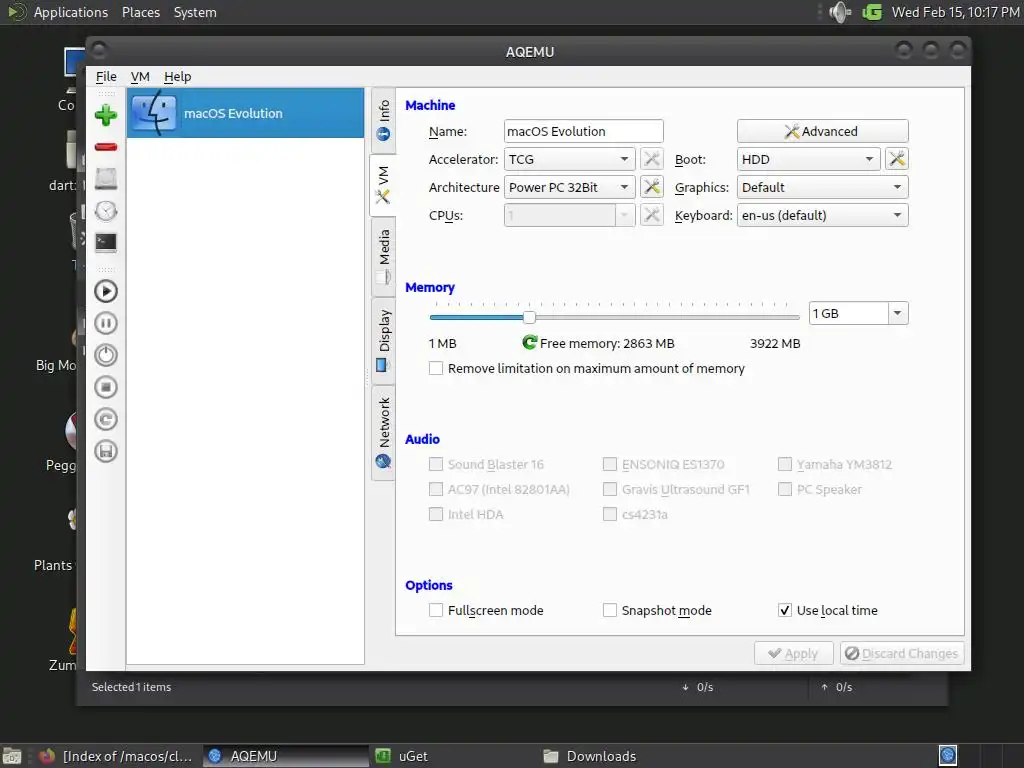
Task: Switch to the Display tab
Action: pyautogui.click(x=383, y=341)
